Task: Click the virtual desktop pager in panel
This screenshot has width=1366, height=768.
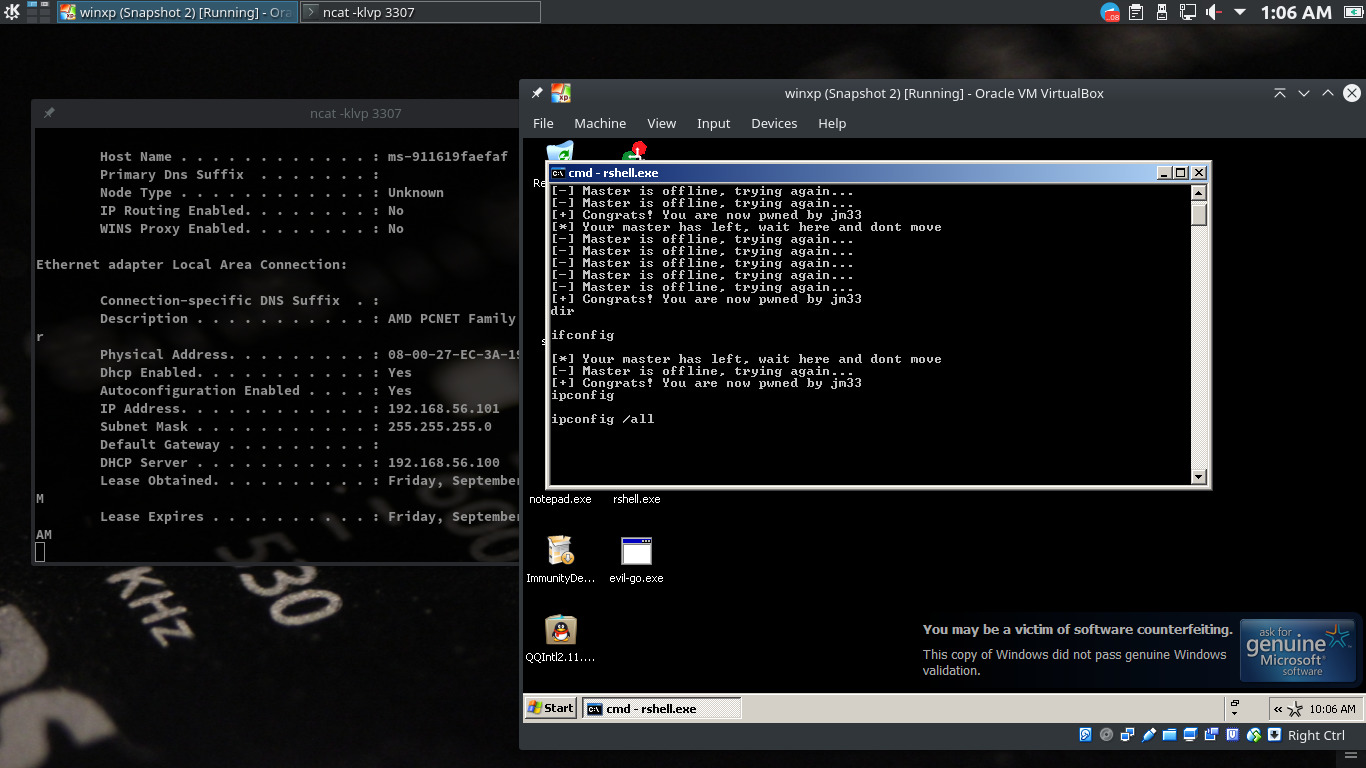Action: (39, 12)
